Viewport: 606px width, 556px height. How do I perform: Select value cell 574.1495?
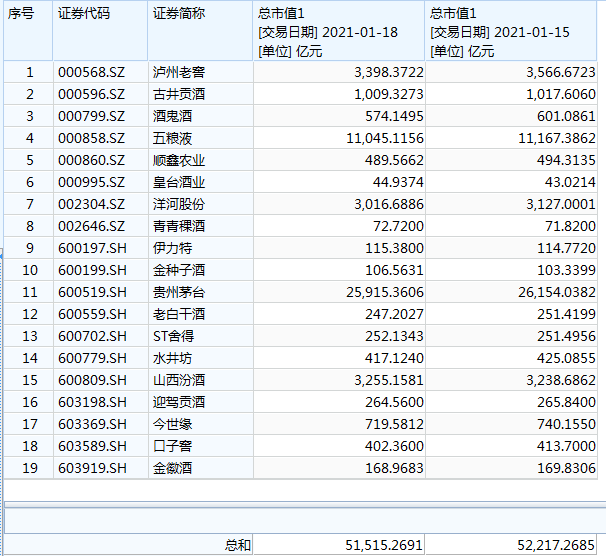[x=339, y=116]
